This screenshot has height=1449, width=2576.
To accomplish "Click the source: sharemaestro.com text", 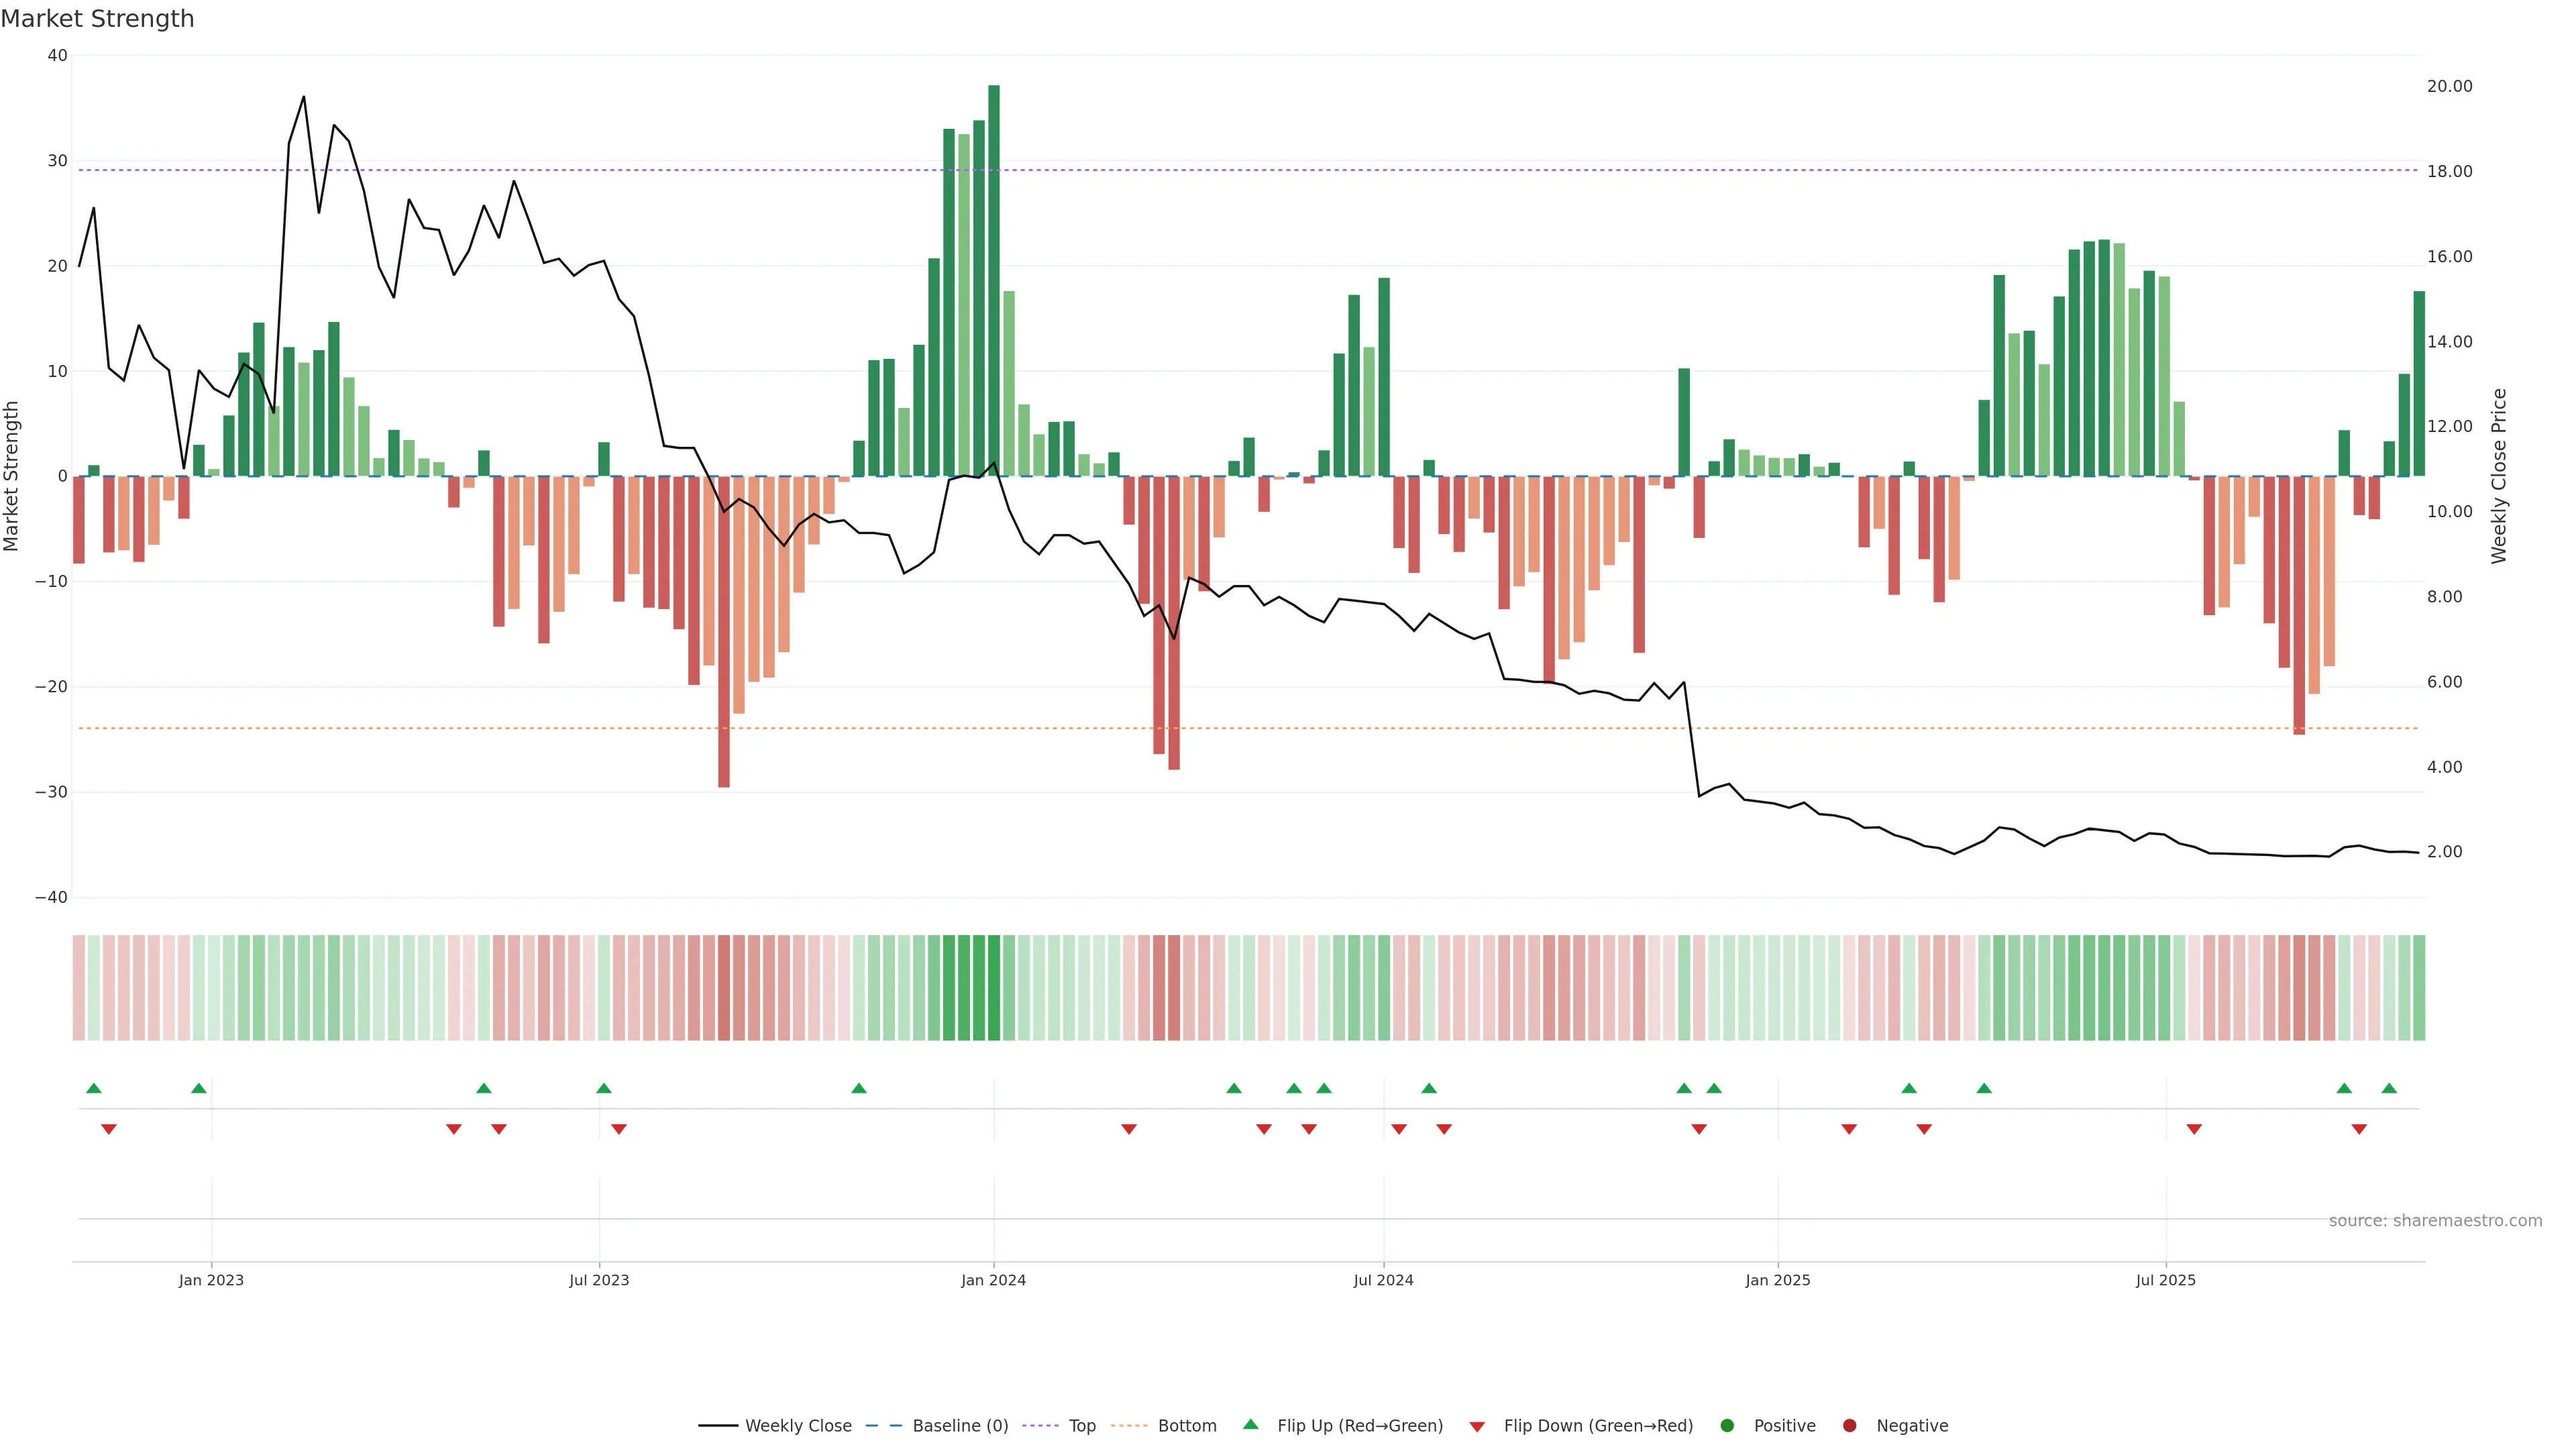I will [2435, 1220].
